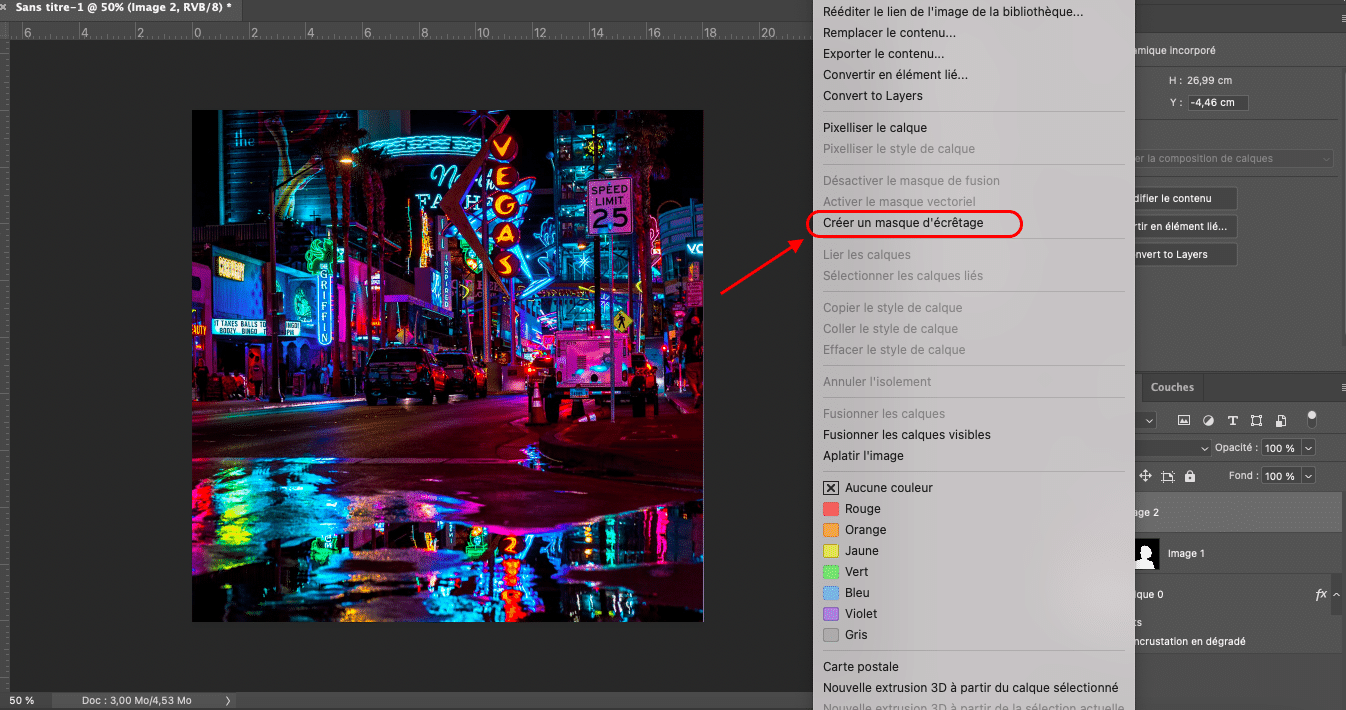Set layer color to Violet
Image resolution: width=1346 pixels, height=710 pixels.
[850, 614]
